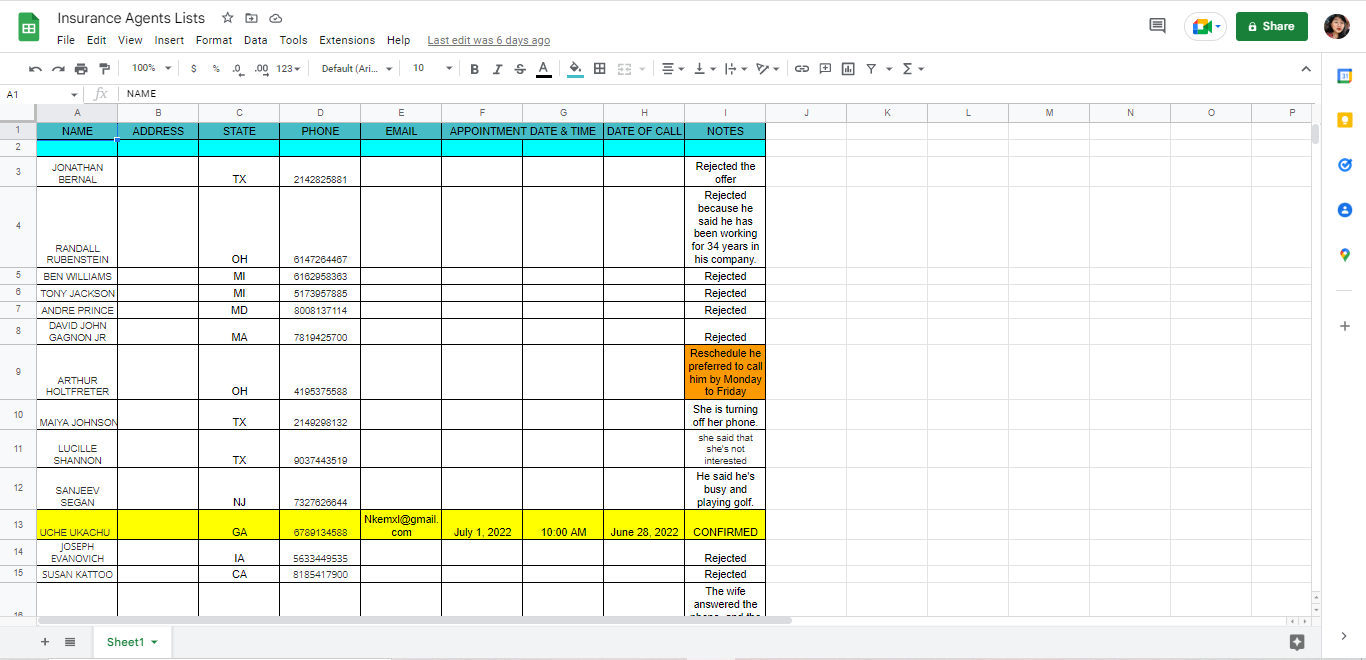Open the Insert menu
Viewport: 1366px width, 660px height.
point(169,40)
